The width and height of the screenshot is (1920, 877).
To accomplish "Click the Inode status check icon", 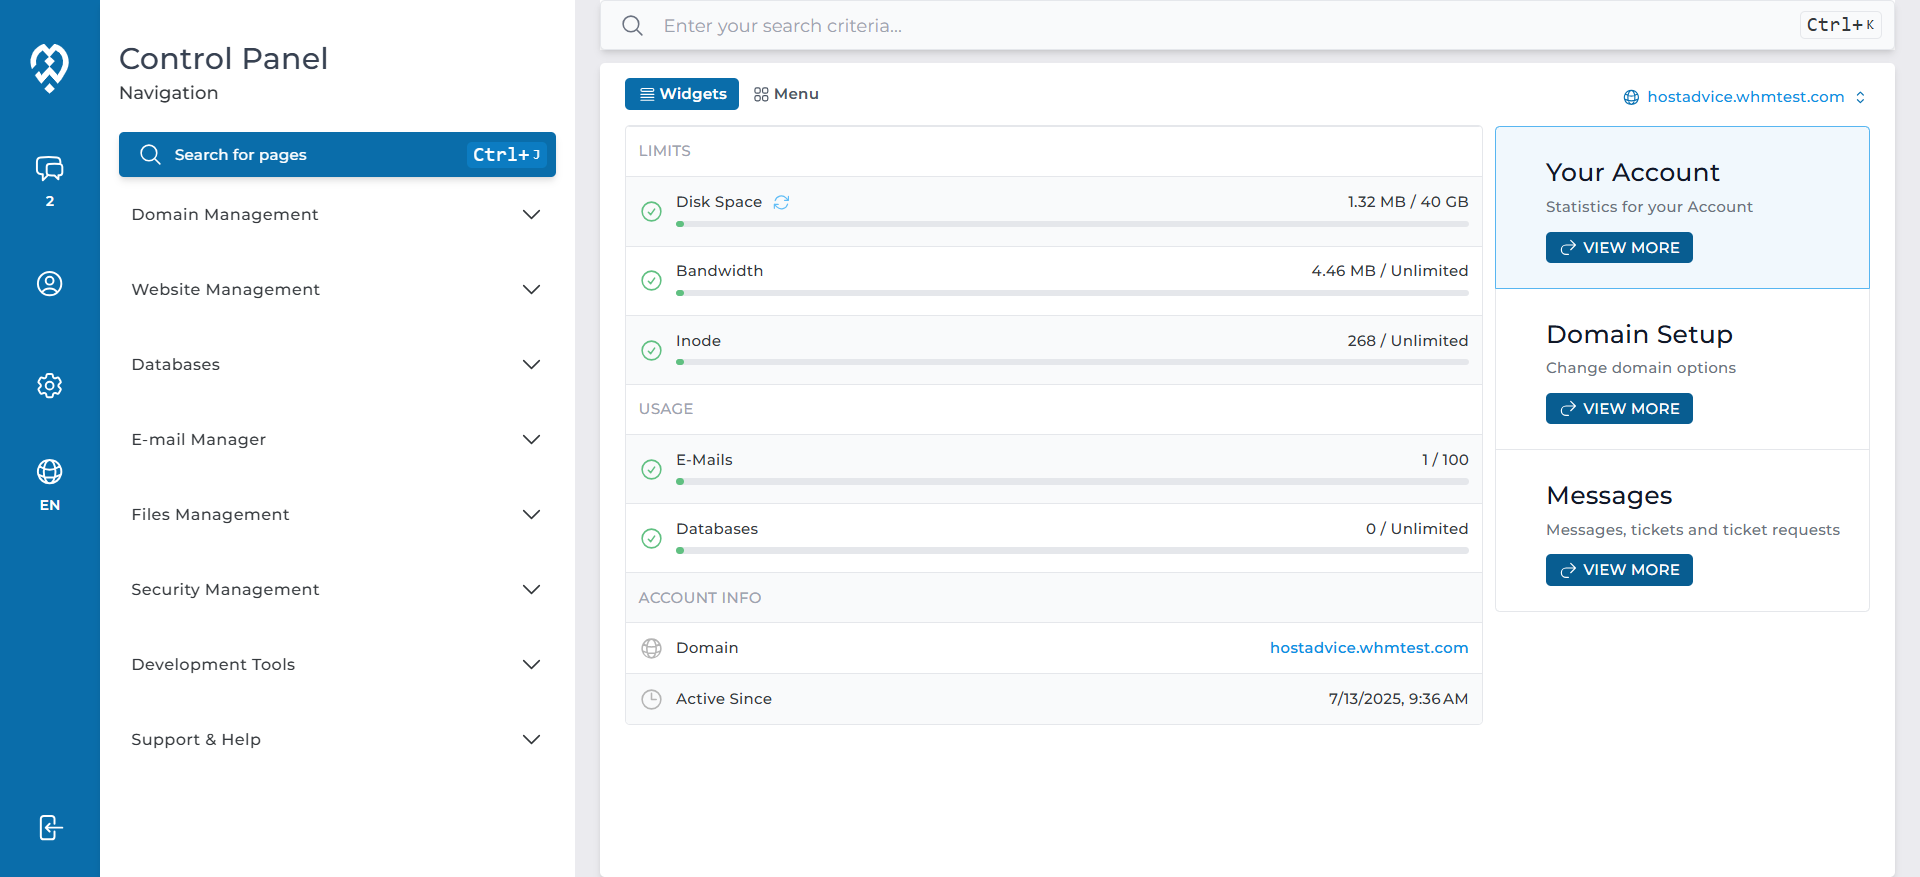I will pos(651,350).
